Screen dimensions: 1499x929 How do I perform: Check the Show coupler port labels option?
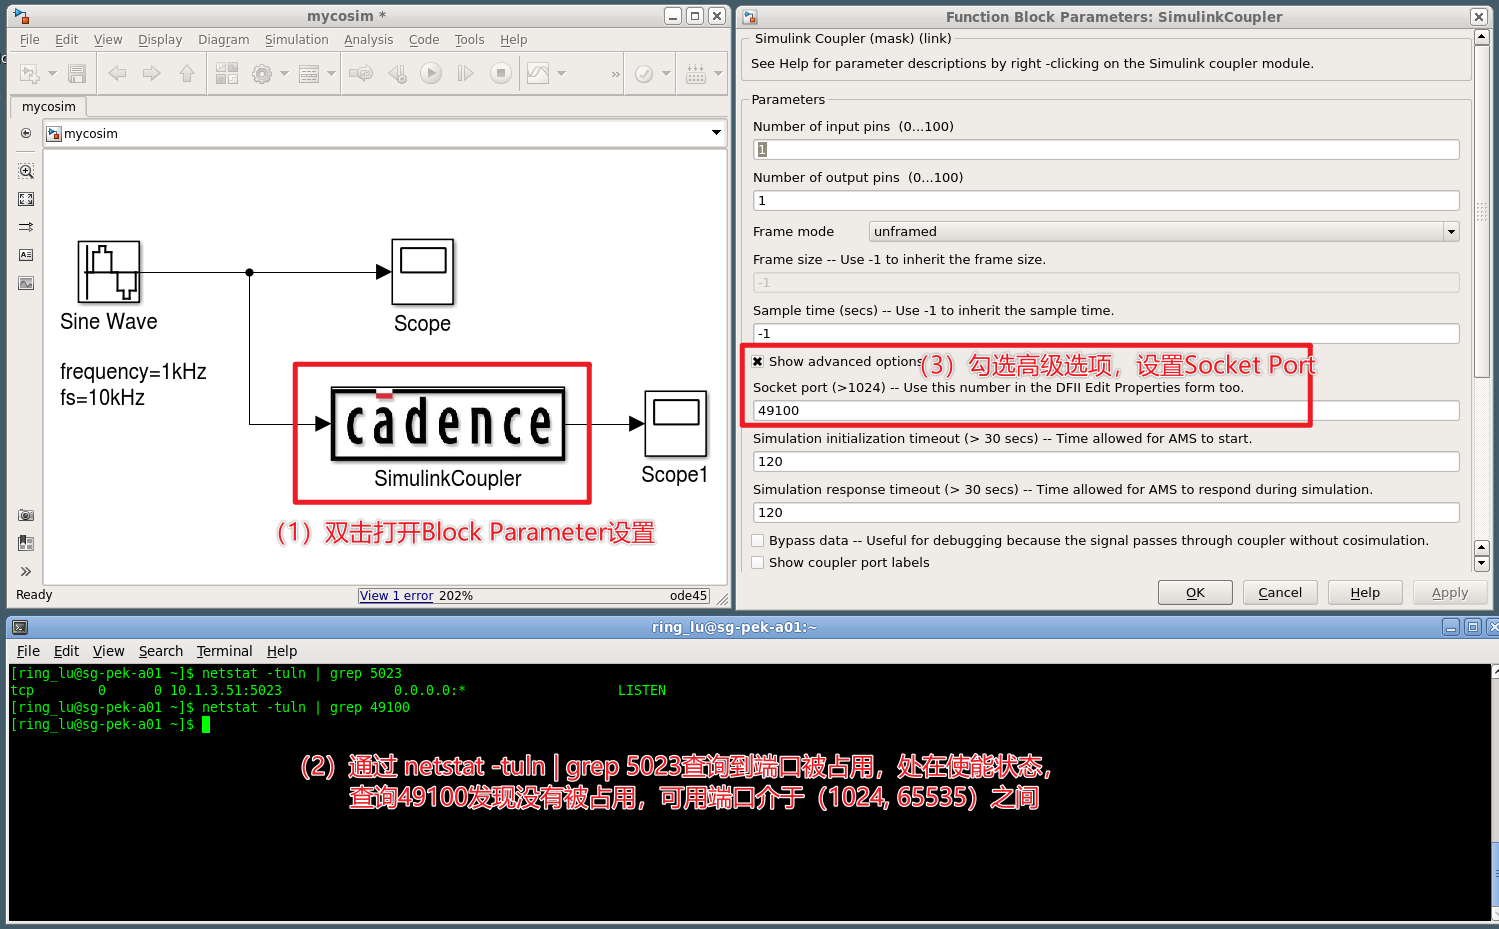[x=757, y=562]
